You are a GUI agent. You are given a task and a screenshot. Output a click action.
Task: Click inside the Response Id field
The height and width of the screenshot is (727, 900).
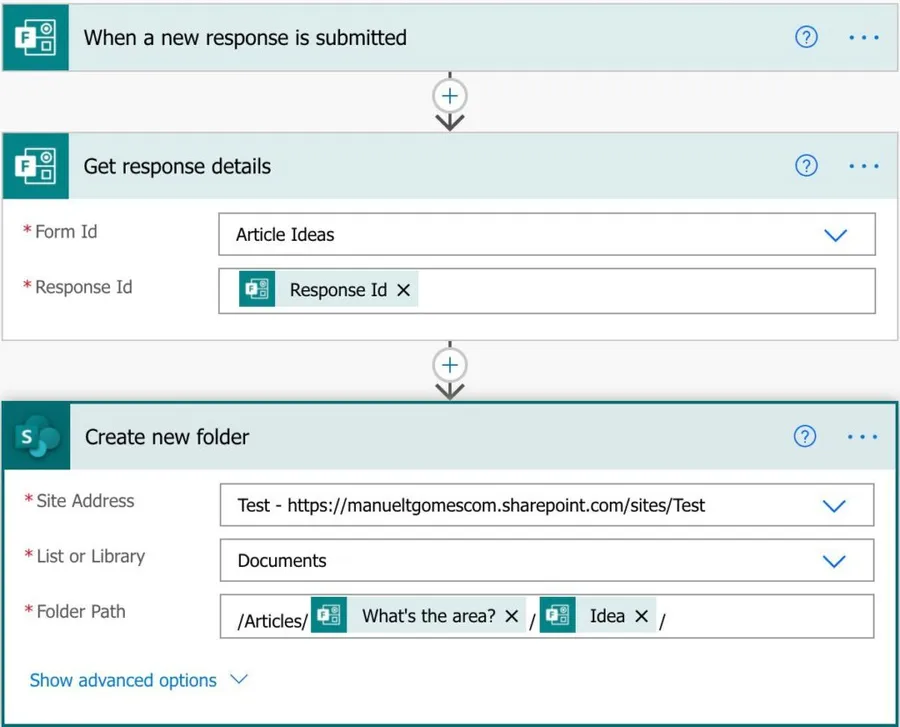[x=640, y=290]
